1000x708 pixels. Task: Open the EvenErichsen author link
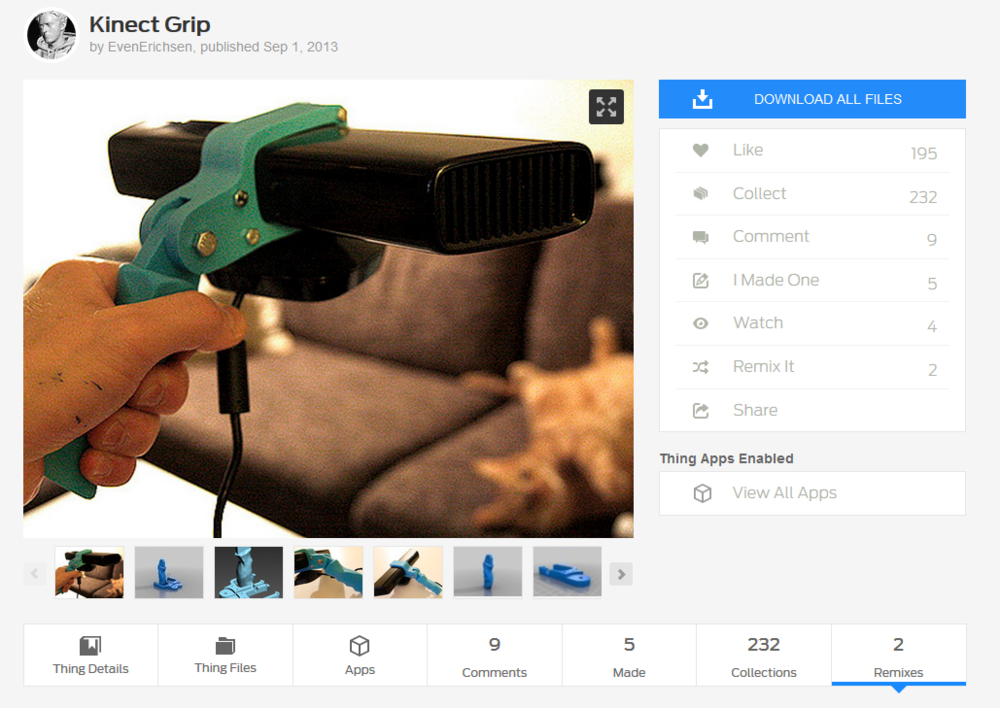click(150, 47)
